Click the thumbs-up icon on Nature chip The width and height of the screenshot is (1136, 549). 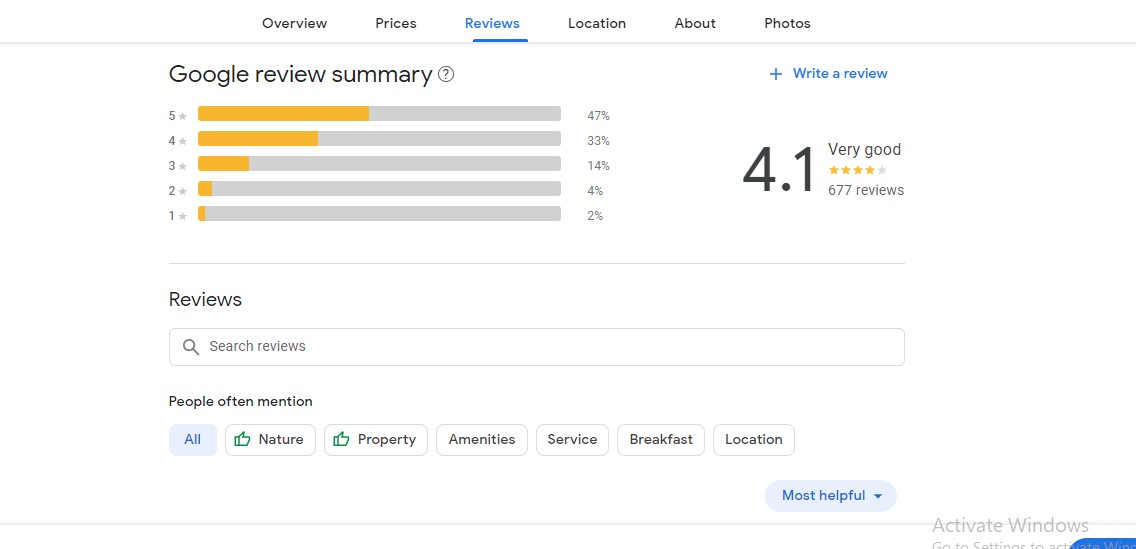tap(242, 439)
